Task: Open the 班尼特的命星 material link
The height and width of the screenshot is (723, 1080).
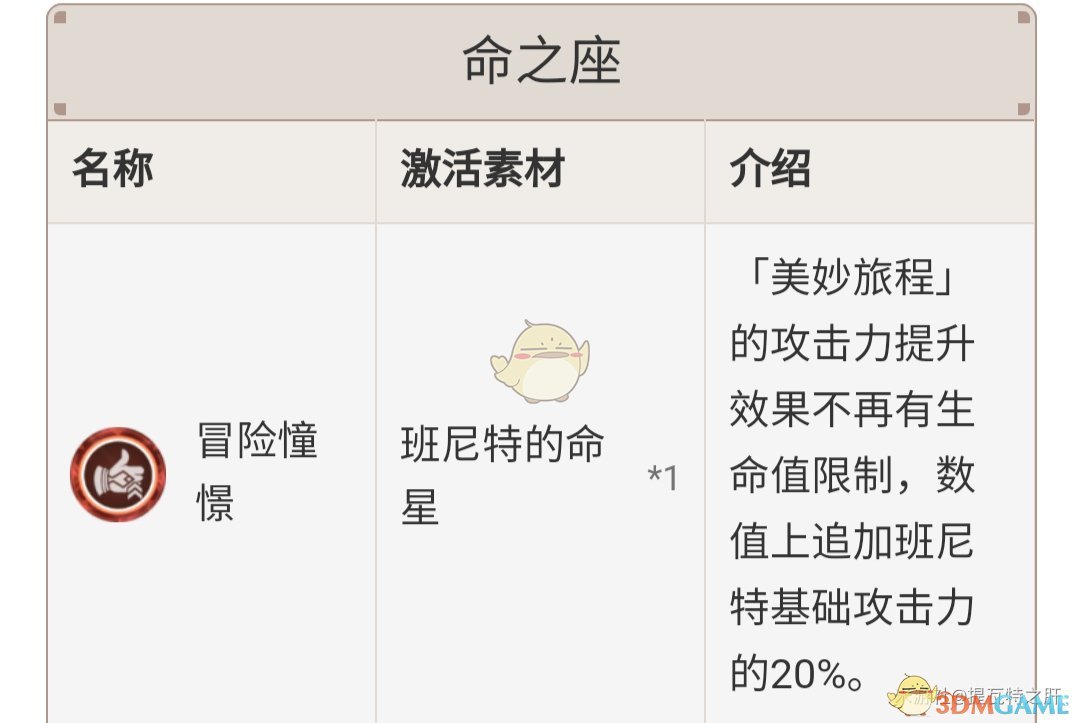Action: point(502,476)
